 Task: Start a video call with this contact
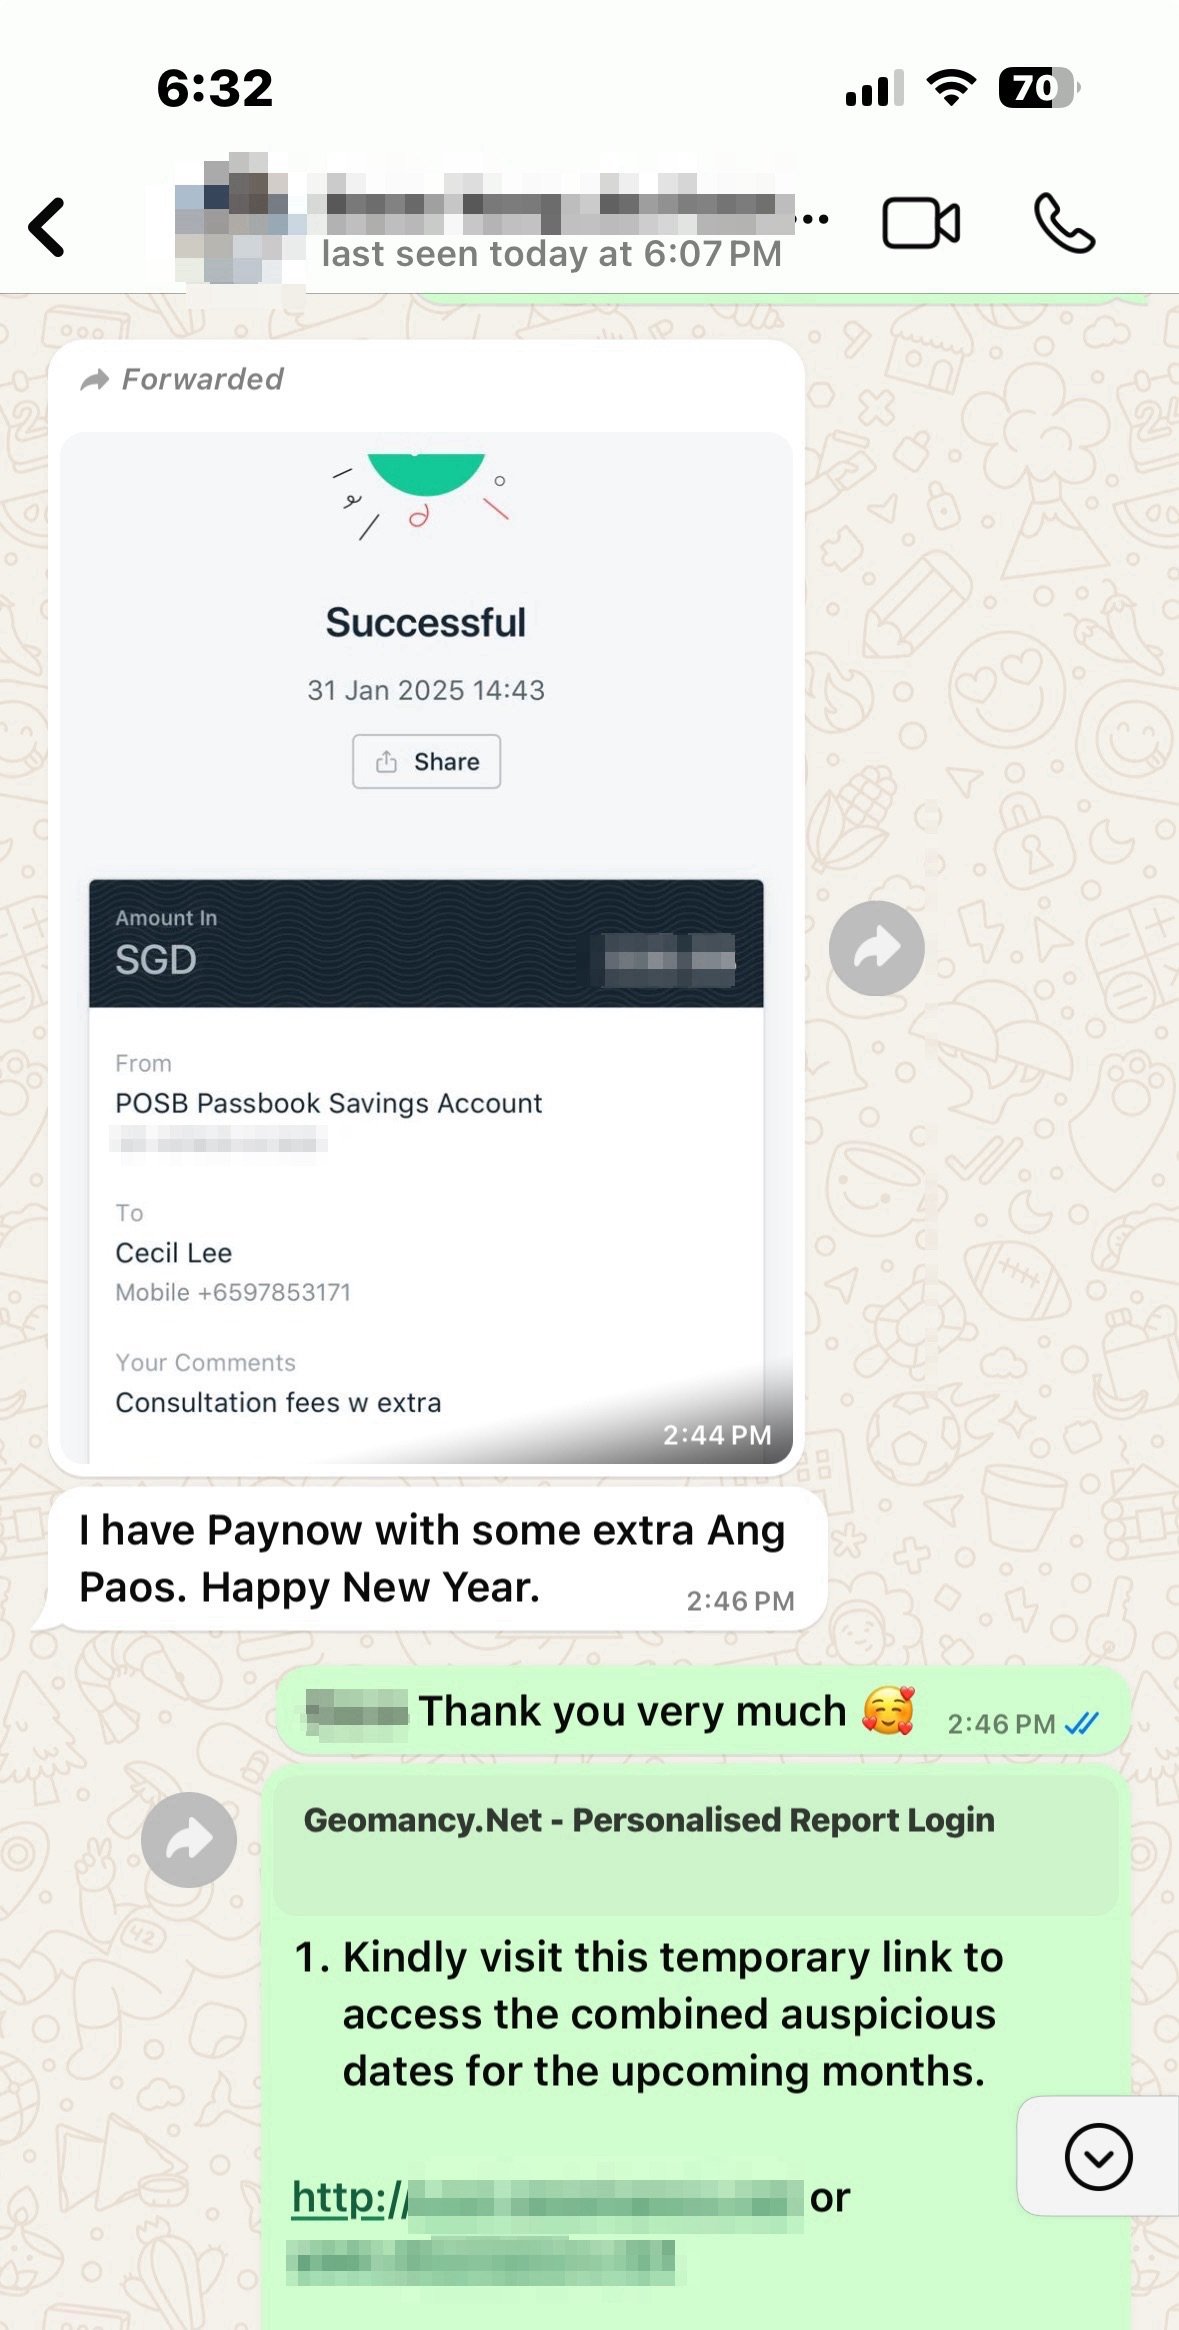click(x=921, y=222)
